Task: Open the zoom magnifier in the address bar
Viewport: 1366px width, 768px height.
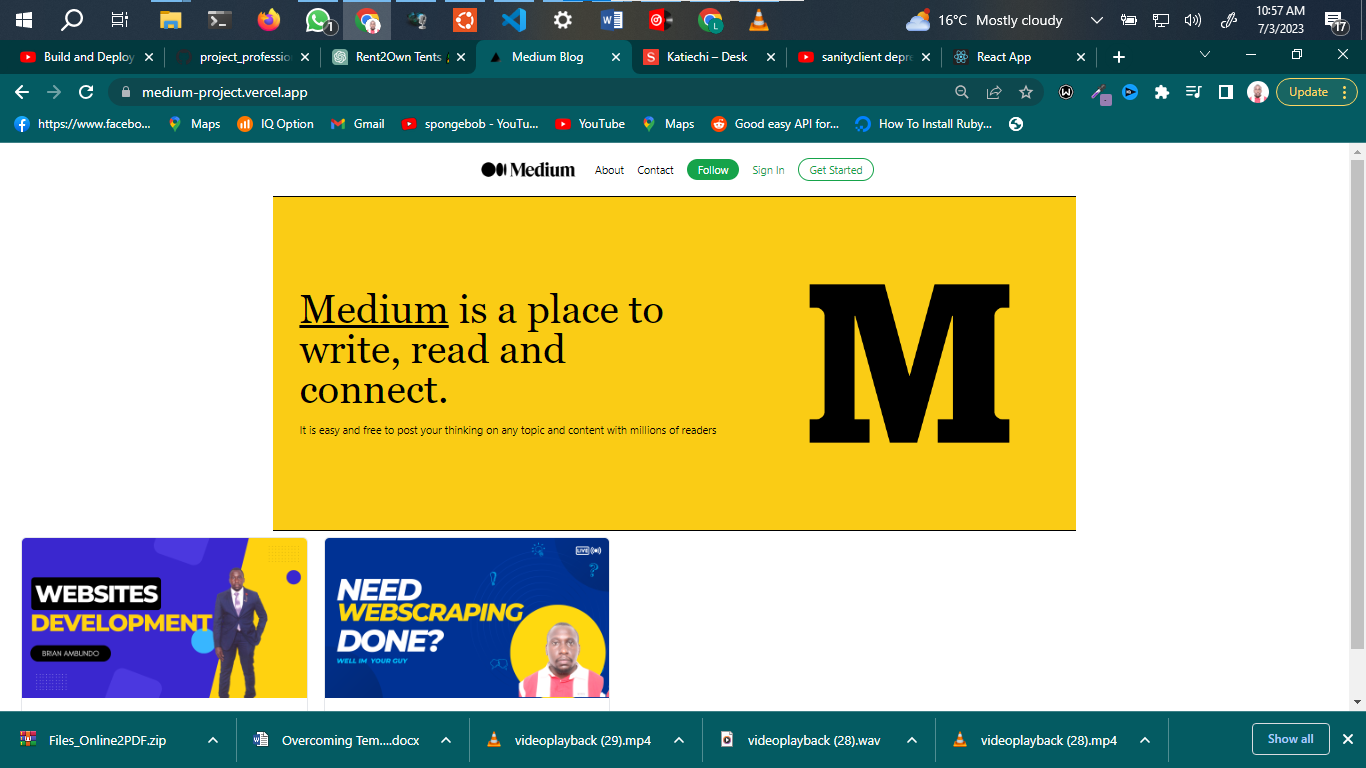Action: coord(962,92)
